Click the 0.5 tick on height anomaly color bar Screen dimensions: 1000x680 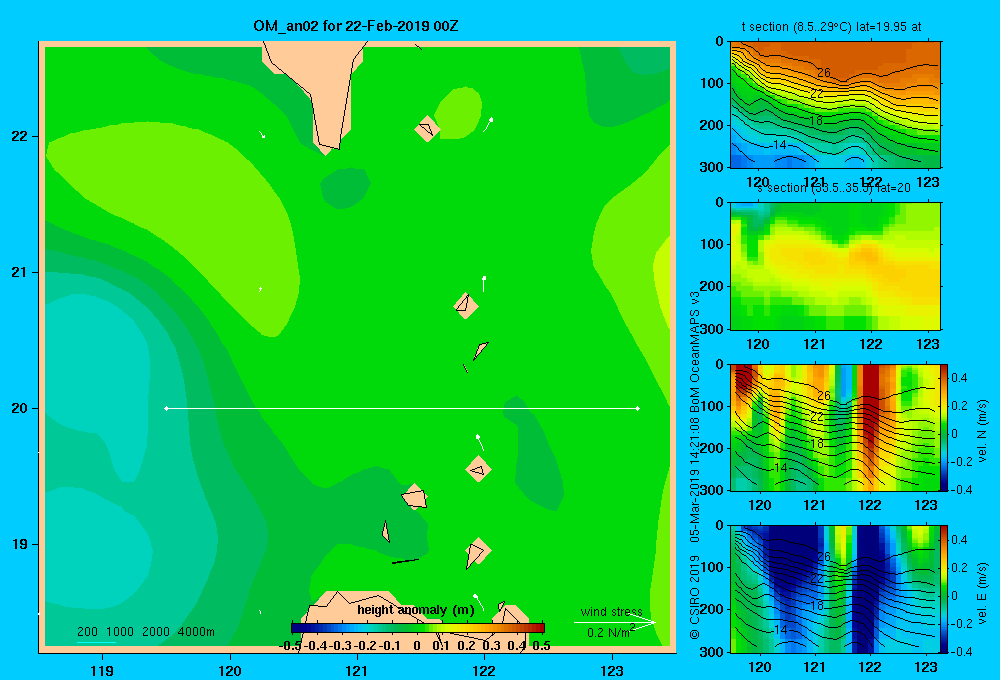point(541,646)
